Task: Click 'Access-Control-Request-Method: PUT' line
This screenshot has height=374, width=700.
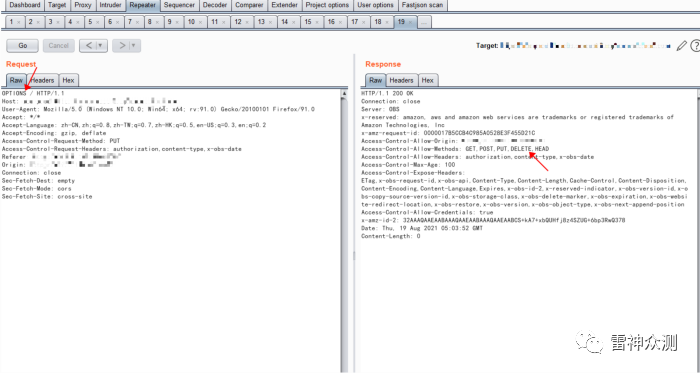Action: coord(61,141)
